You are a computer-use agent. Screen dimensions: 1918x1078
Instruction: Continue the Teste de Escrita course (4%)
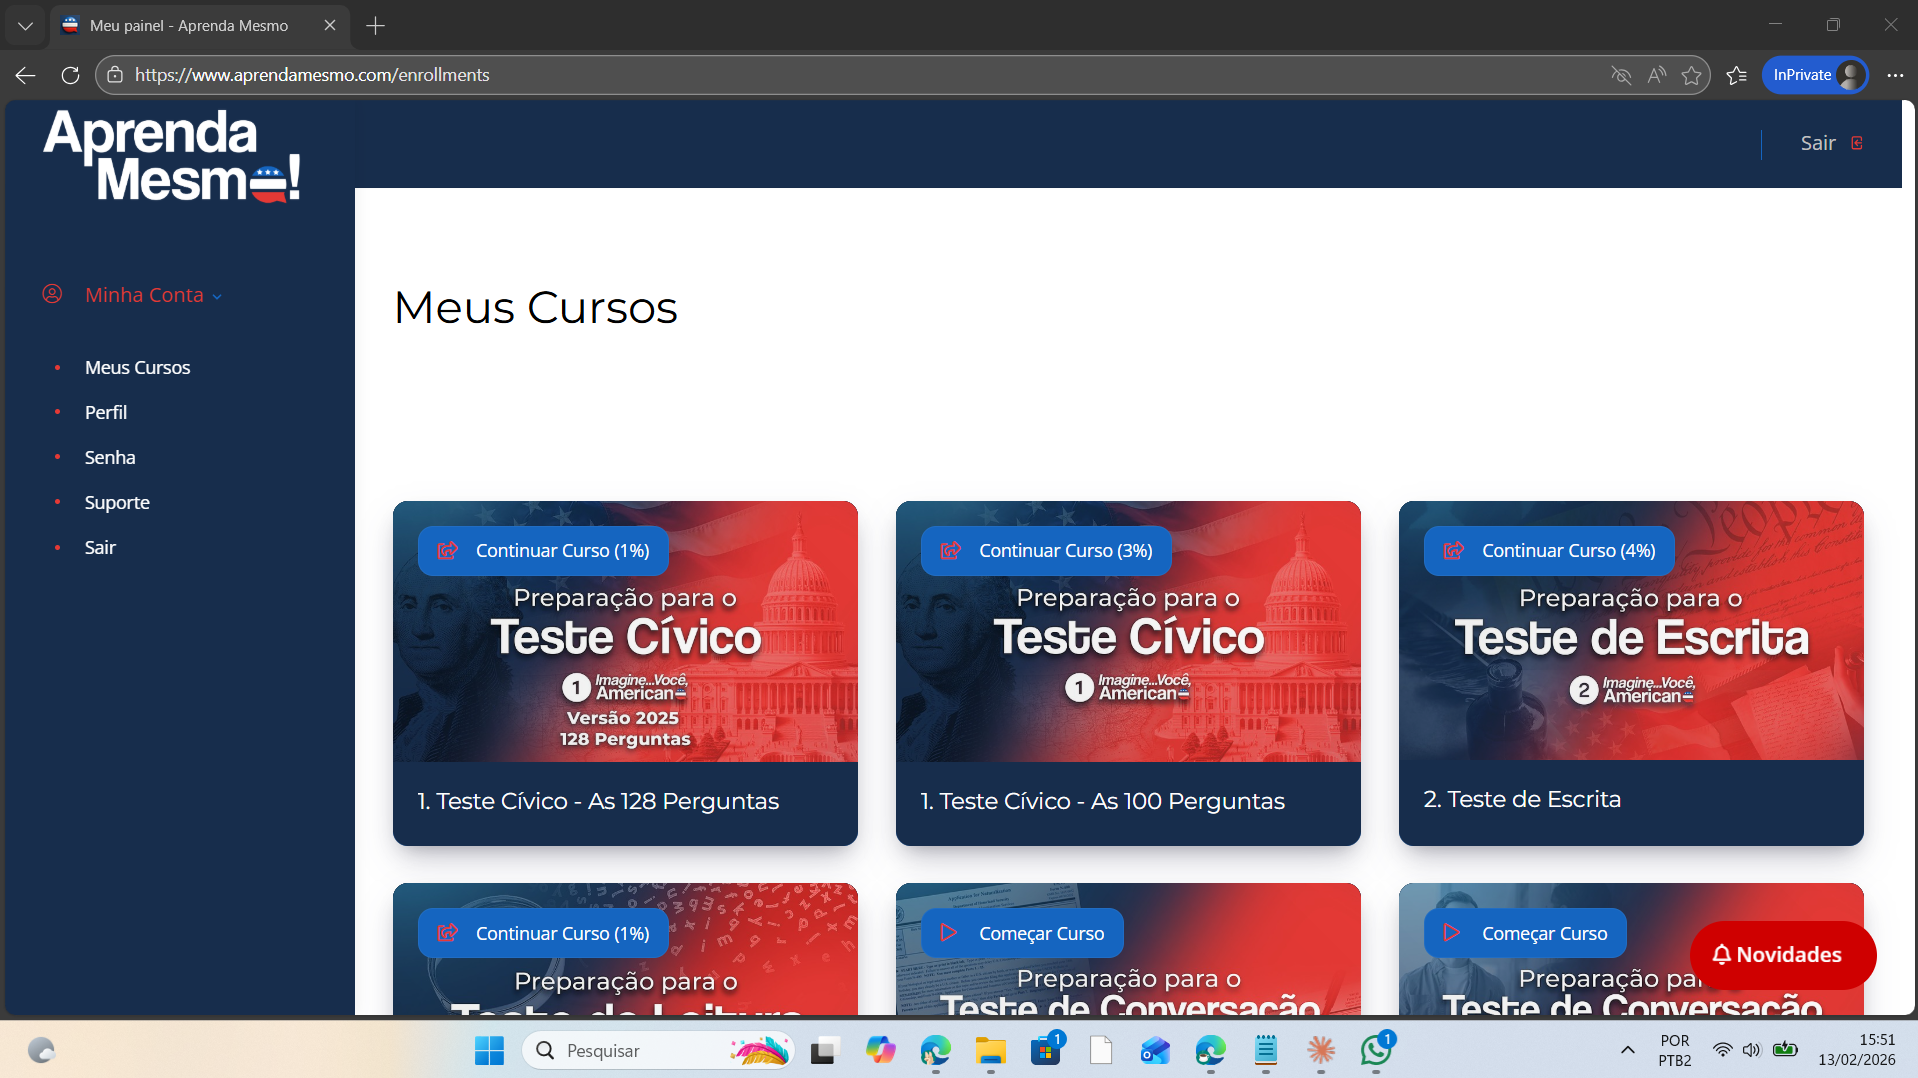pos(1549,551)
